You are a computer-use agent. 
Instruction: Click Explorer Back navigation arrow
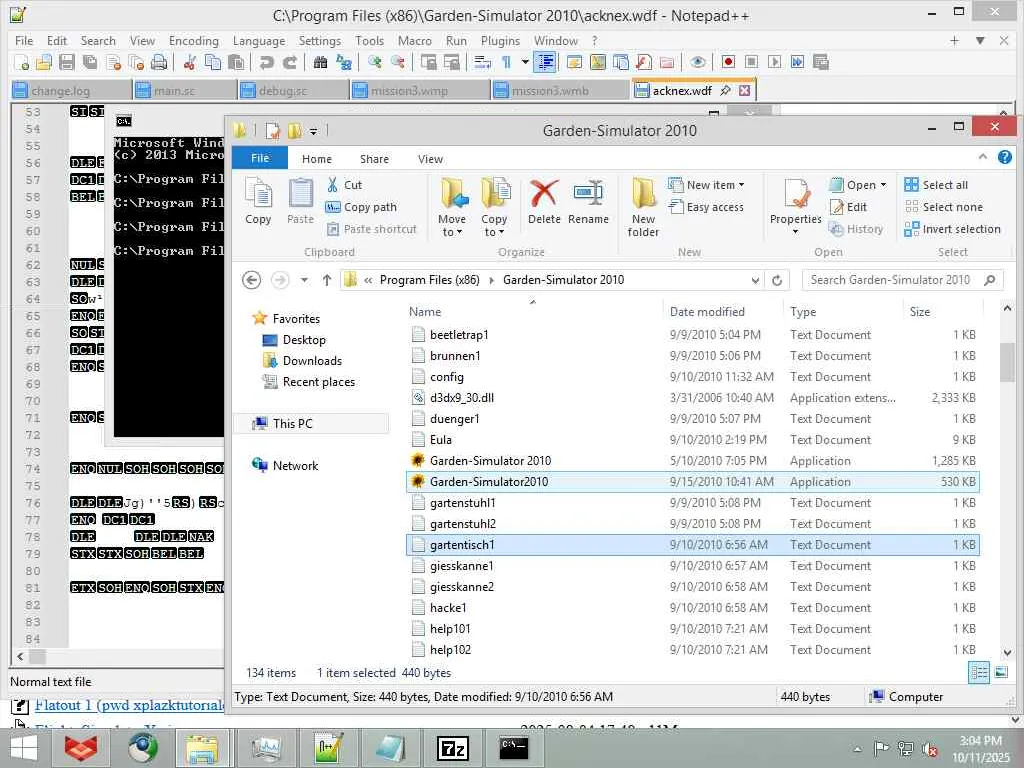(251, 280)
